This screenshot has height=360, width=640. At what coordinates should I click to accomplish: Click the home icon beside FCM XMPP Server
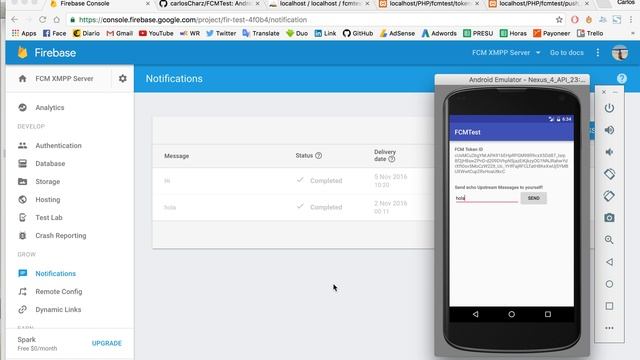[22, 78]
